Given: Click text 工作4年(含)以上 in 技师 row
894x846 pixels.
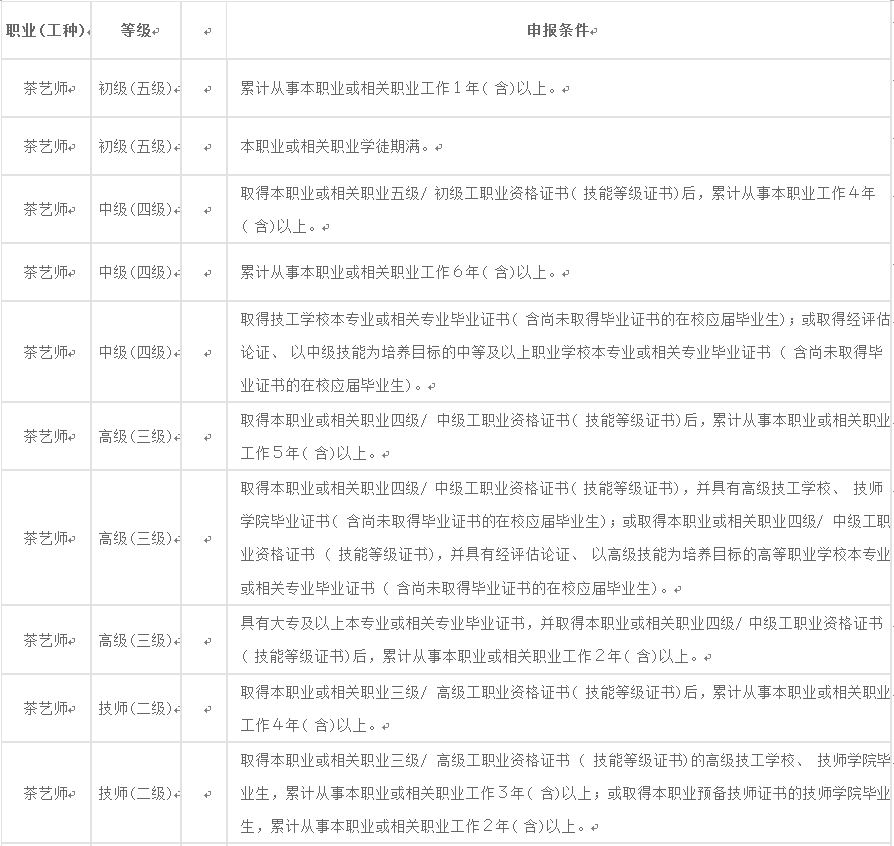Looking at the screenshot, I should coord(308,725).
